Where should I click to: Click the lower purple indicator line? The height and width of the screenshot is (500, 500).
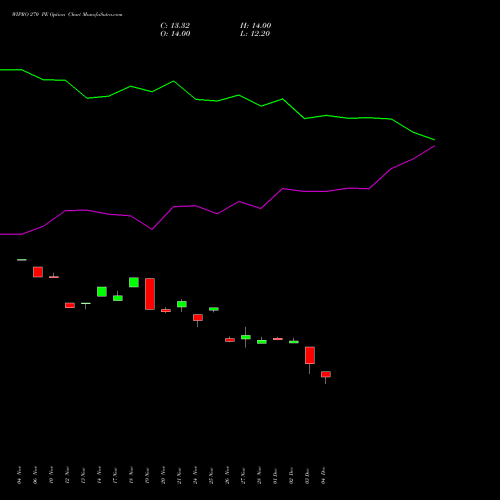point(217,213)
